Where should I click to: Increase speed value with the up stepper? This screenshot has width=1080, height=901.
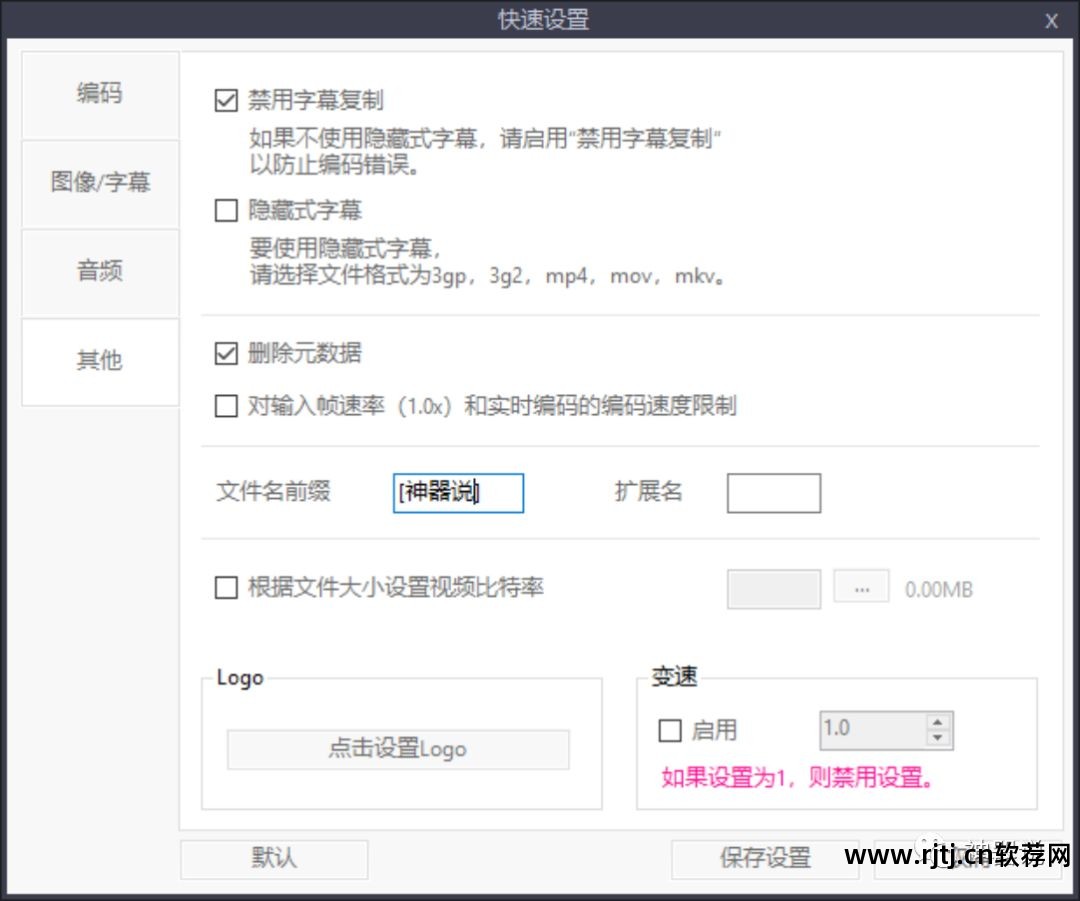938,723
